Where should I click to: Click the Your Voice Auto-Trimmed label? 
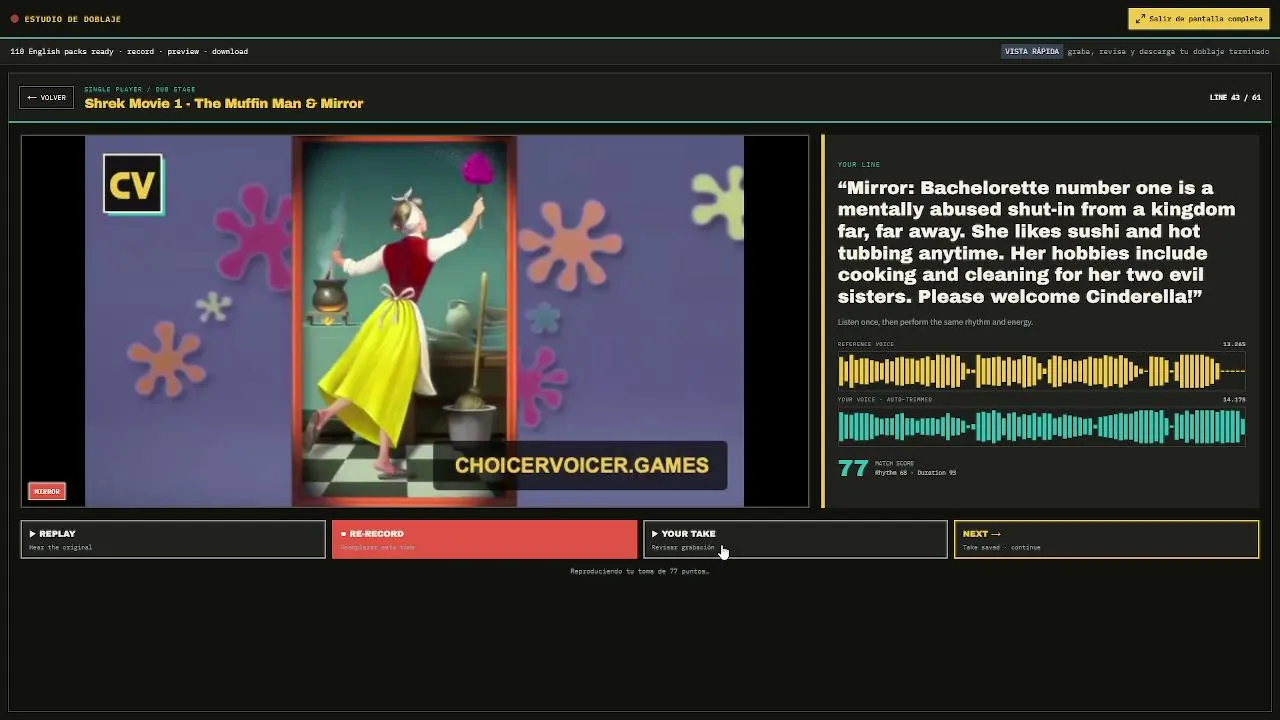pos(885,399)
